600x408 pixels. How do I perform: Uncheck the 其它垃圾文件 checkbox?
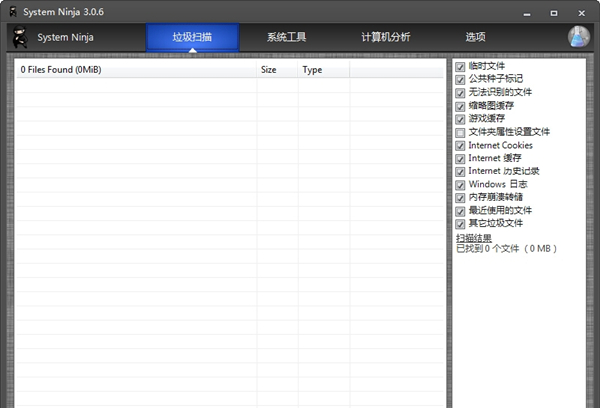click(x=460, y=223)
